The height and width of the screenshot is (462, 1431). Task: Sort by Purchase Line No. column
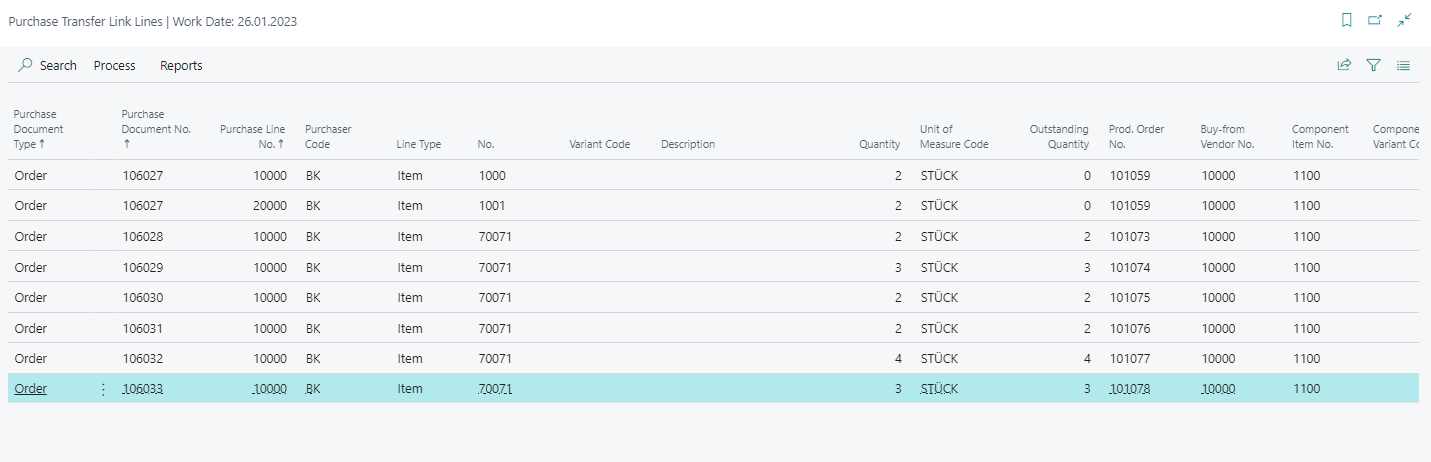(x=253, y=136)
